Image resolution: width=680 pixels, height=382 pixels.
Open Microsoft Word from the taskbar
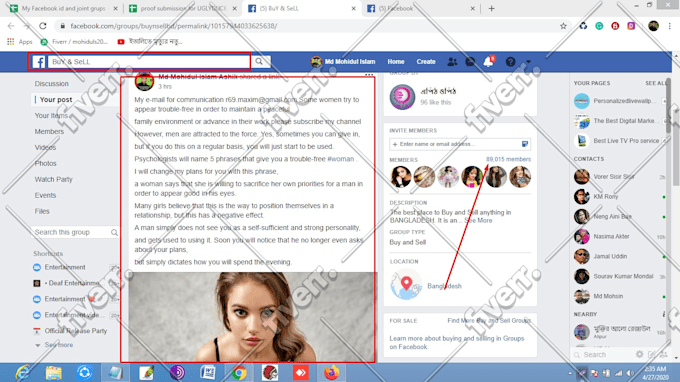(208, 372)
